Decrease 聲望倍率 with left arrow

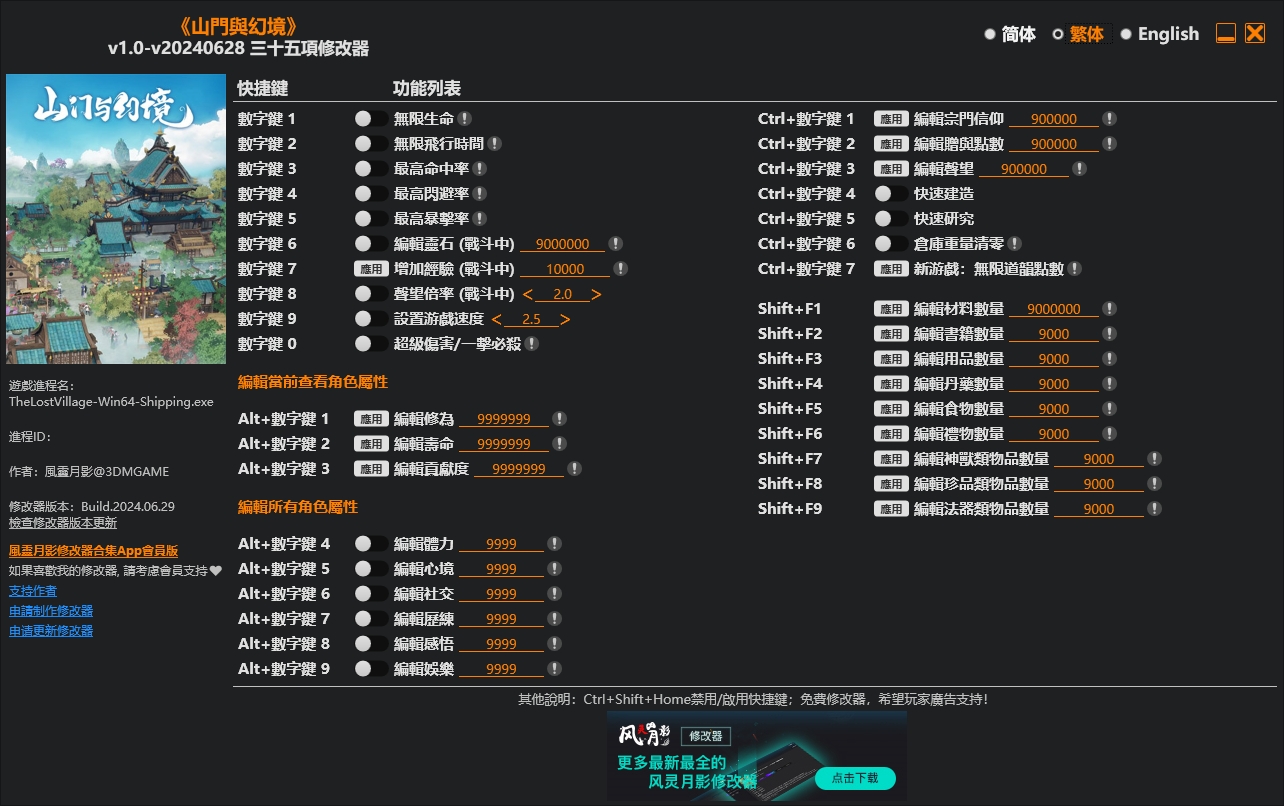pyautogui.click(x=528, y=295)
